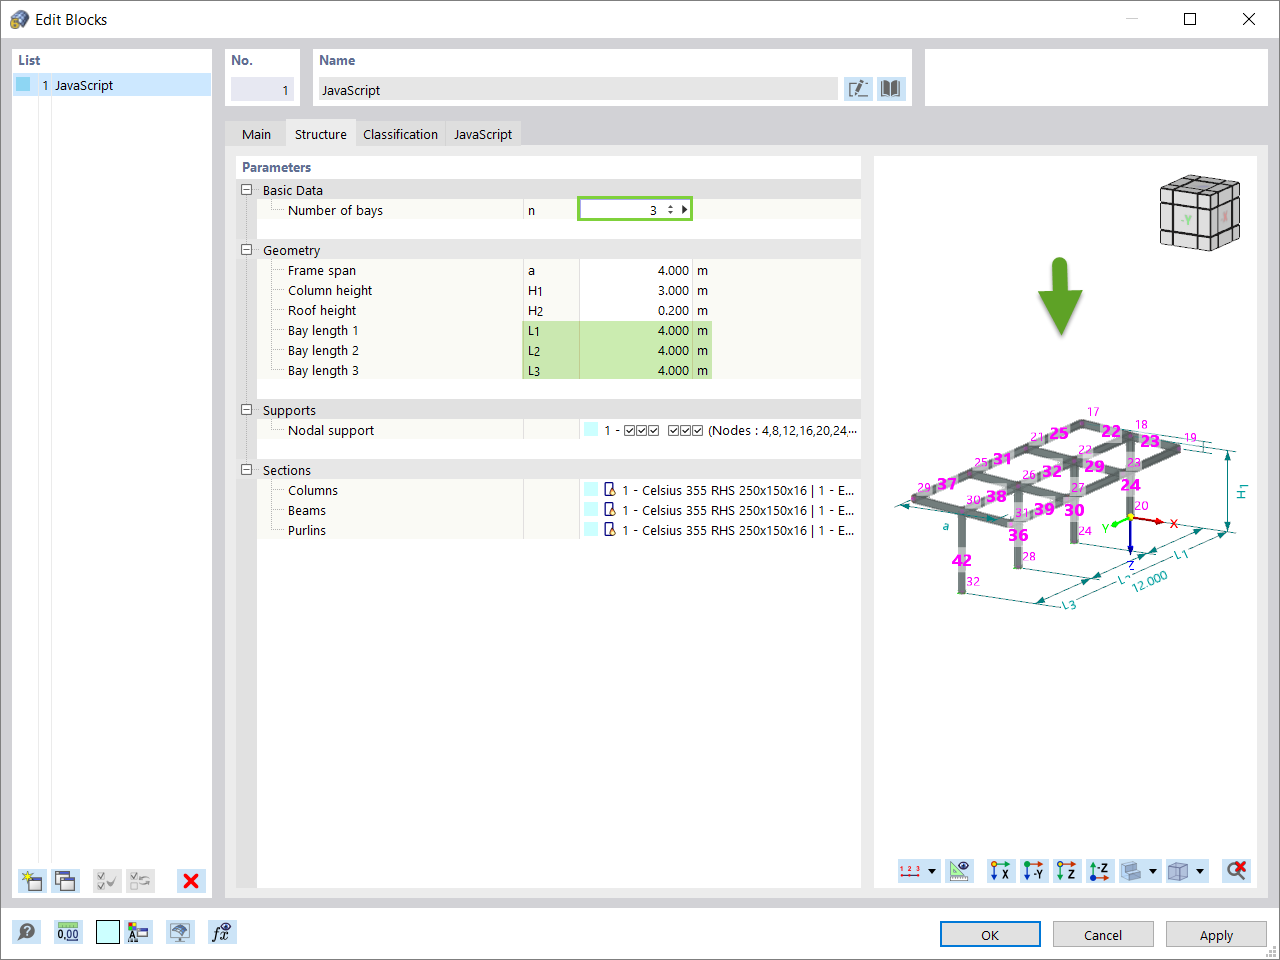Open the comment editor pencil icon beside Name
This screenshot has width=1280, height=960.
(858, 88)
